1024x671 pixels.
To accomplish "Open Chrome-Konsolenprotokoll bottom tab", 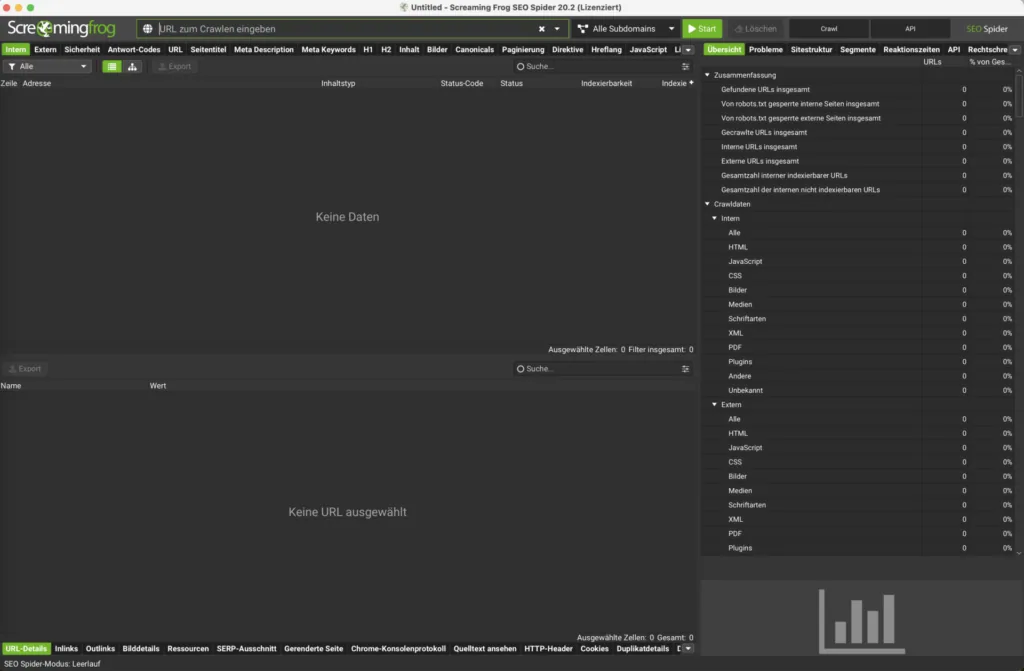I will tap(398, 649).
